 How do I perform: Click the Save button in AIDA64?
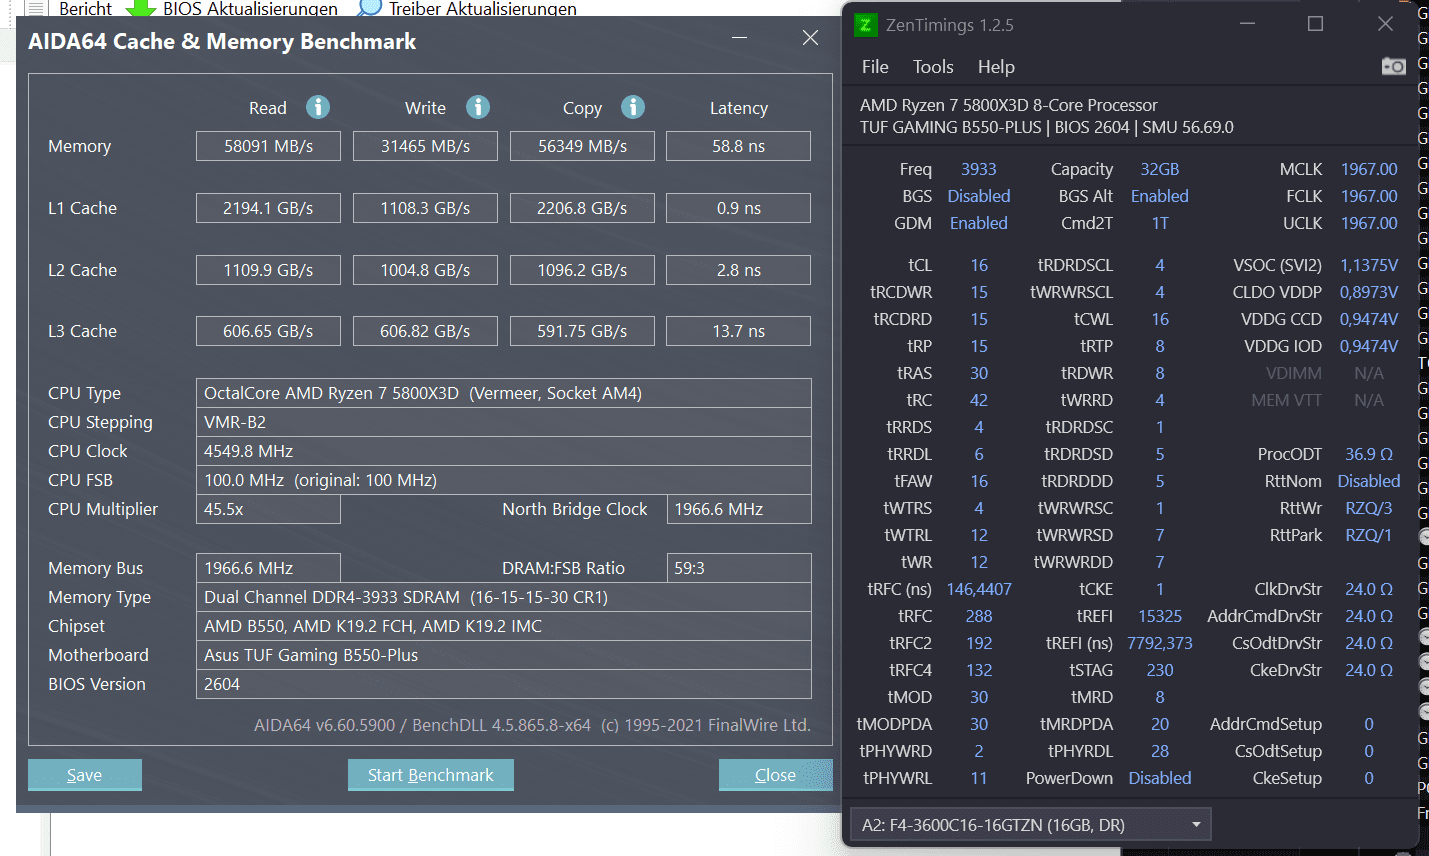[x=85, y=775]
